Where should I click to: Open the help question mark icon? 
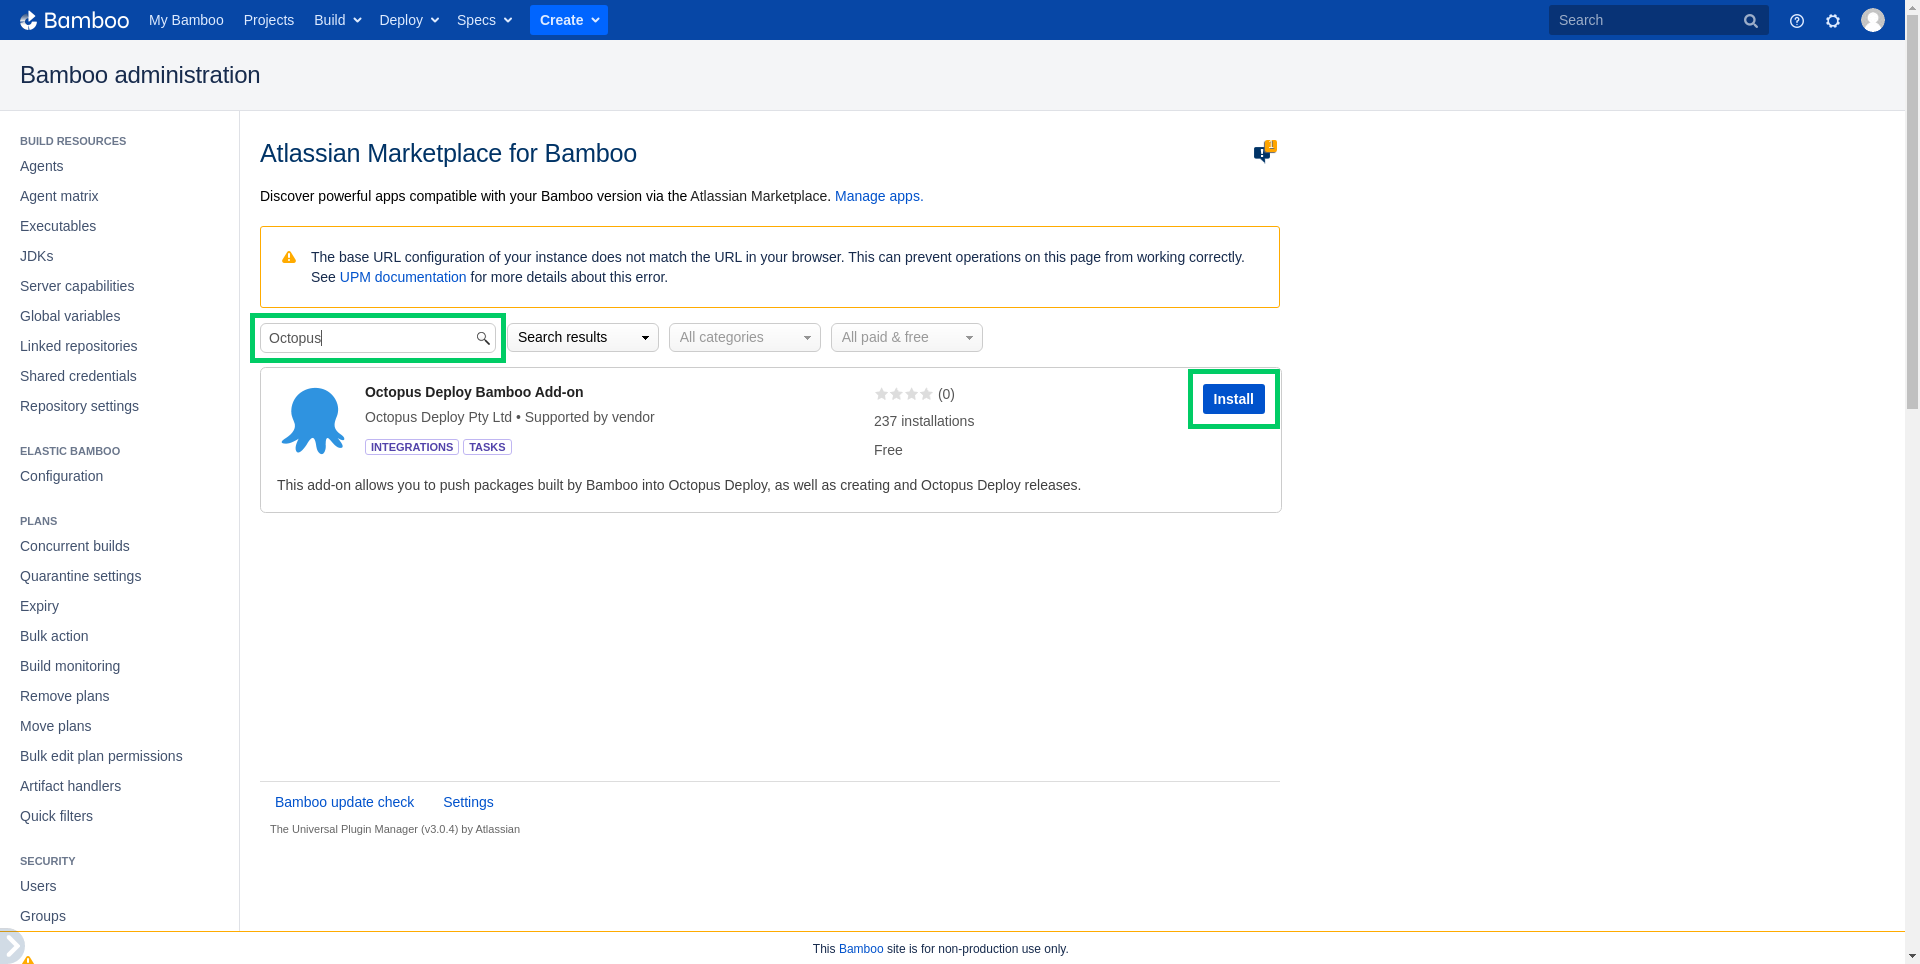(x=1797, y=20)
